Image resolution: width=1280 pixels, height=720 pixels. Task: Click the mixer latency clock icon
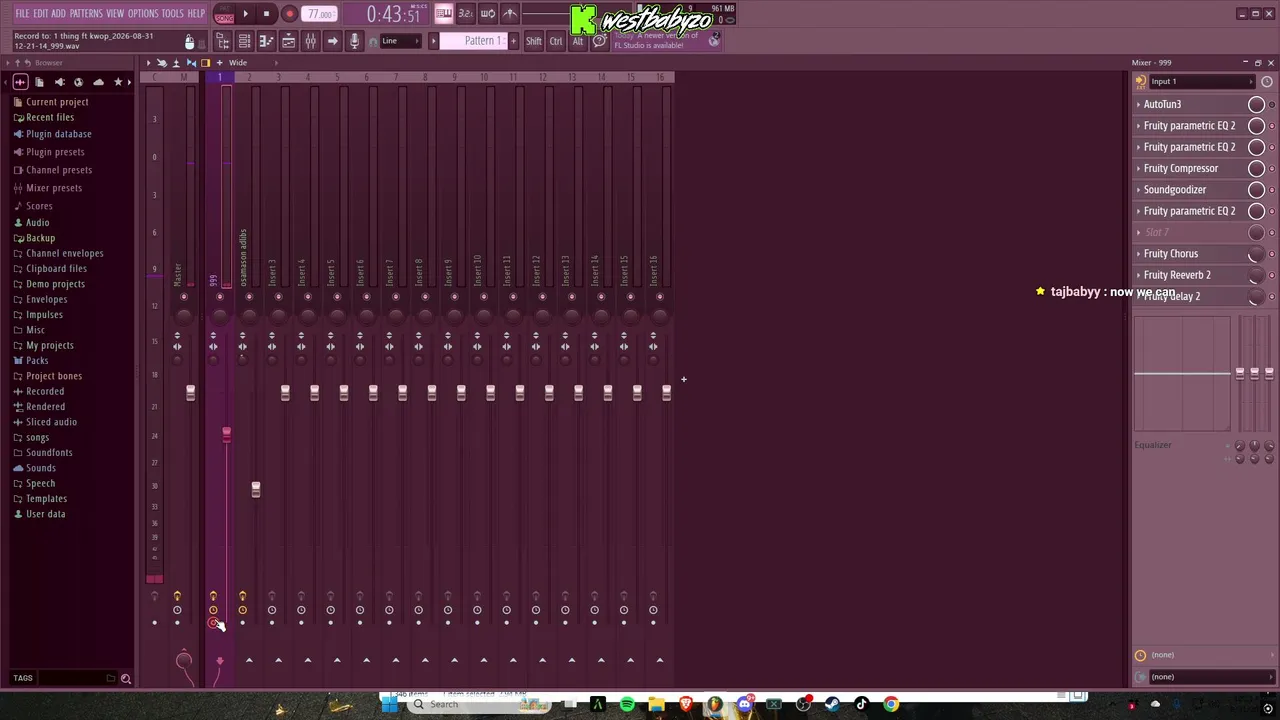coord(1266,82)
